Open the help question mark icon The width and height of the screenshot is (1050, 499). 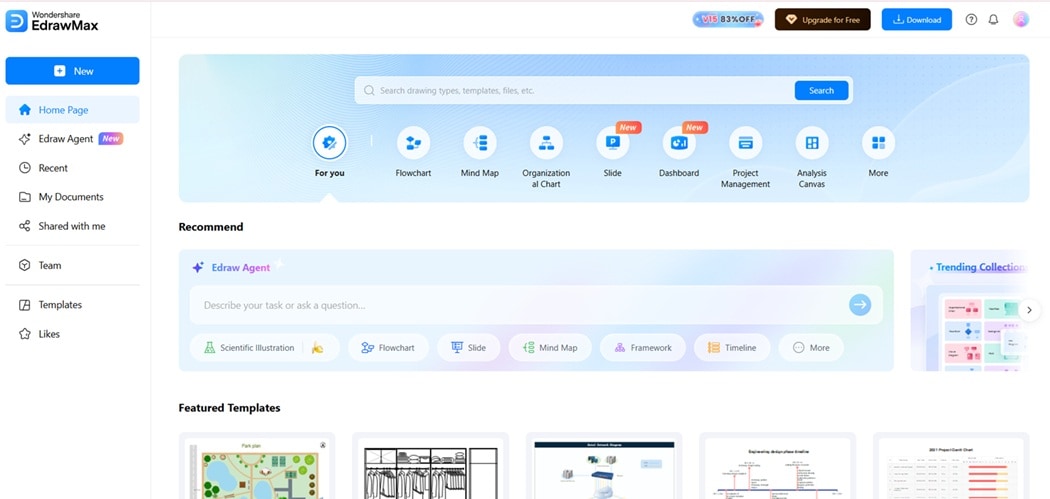[971, 19]
